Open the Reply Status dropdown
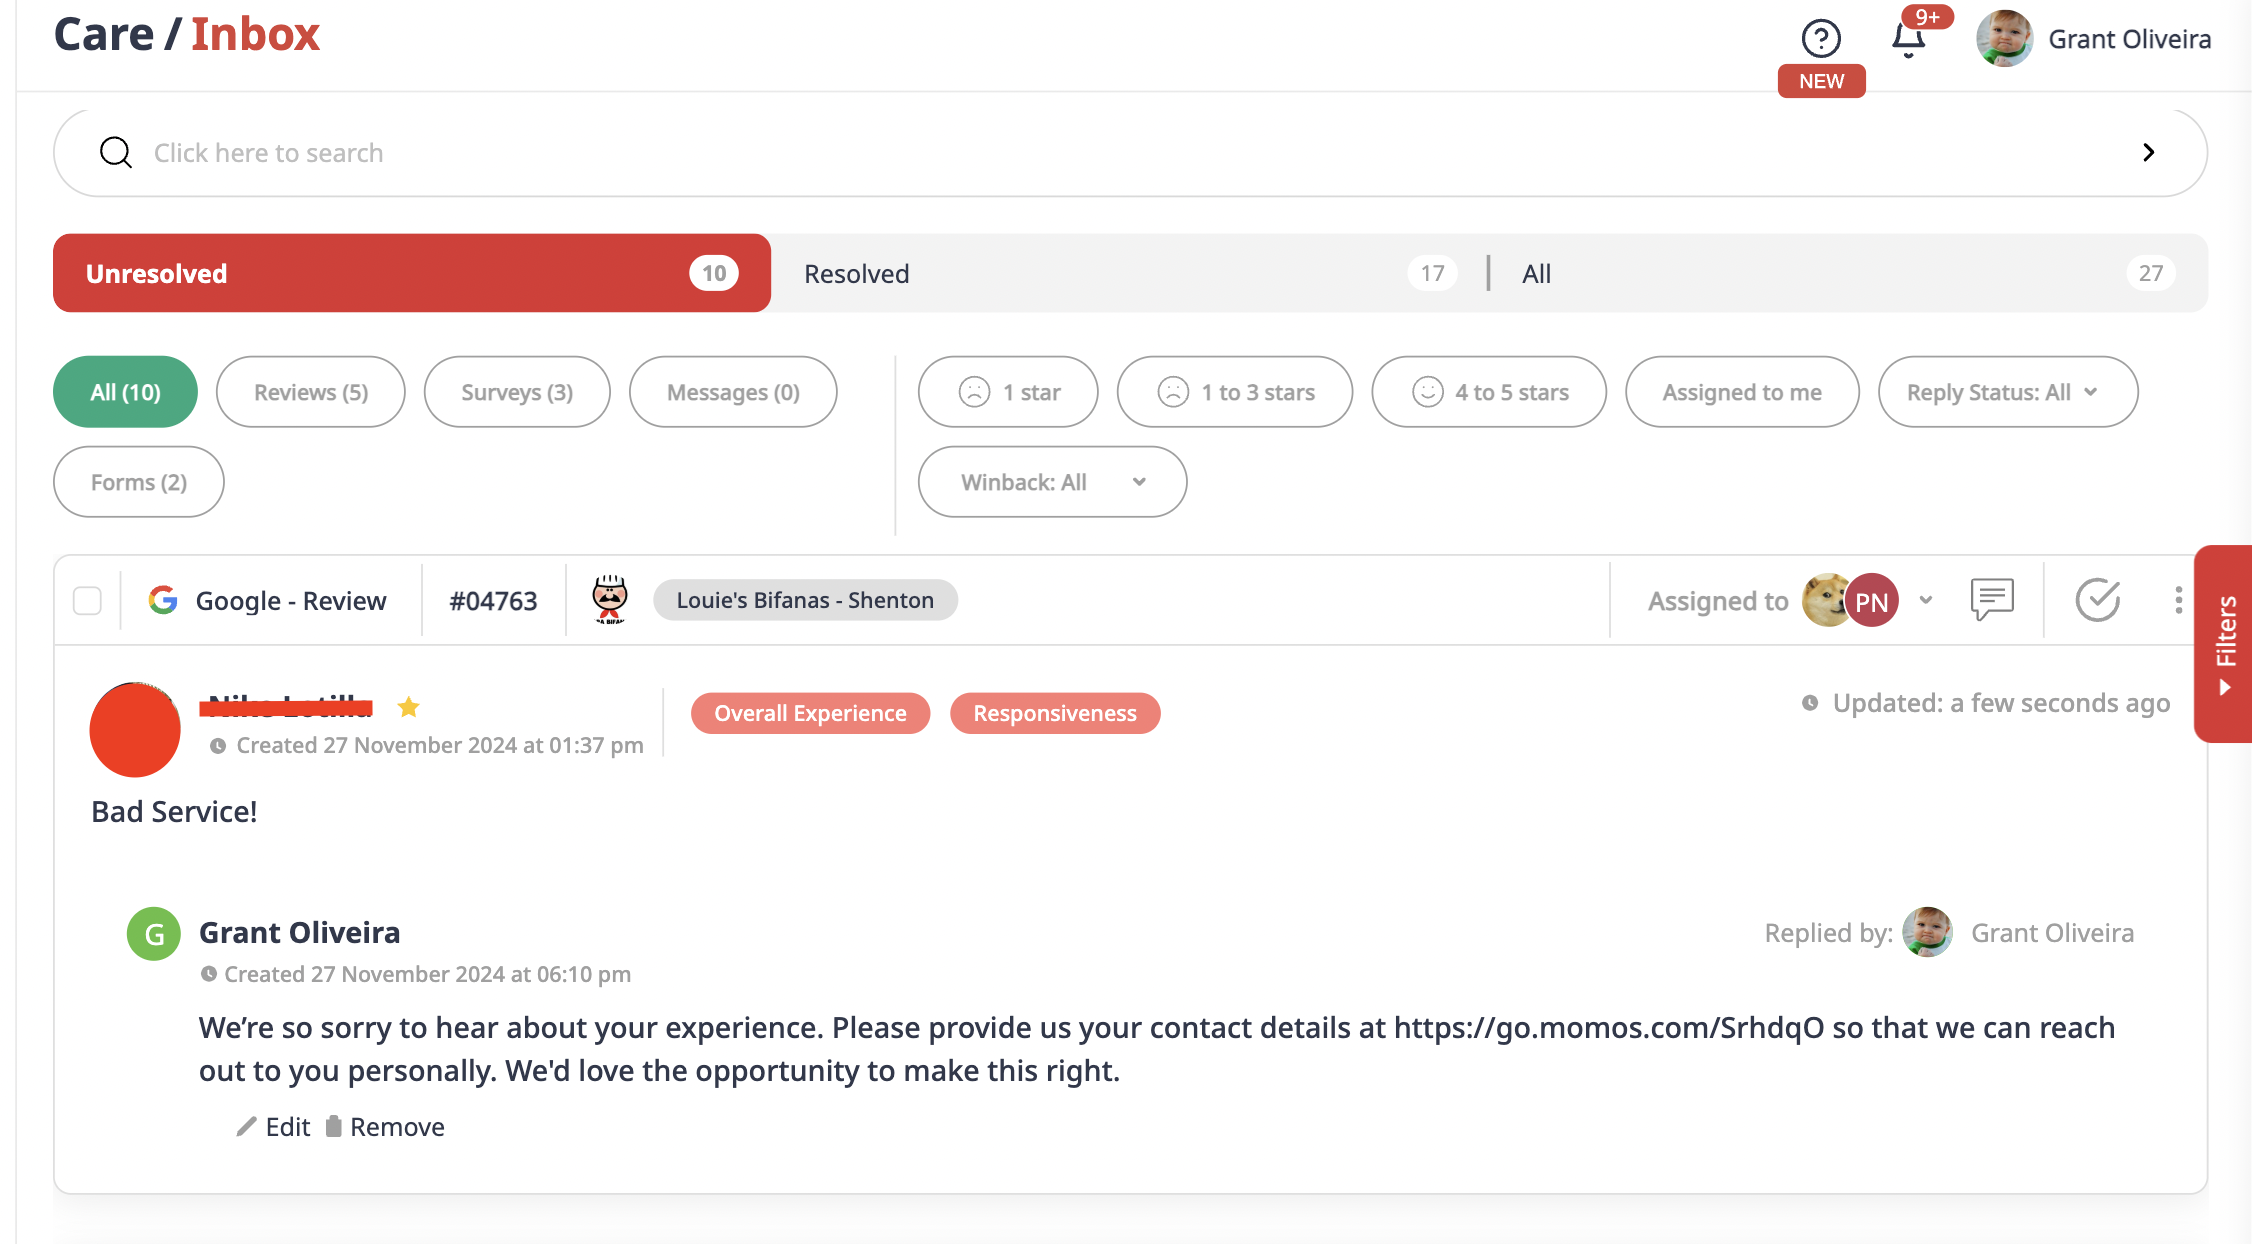 (2007, 392)
